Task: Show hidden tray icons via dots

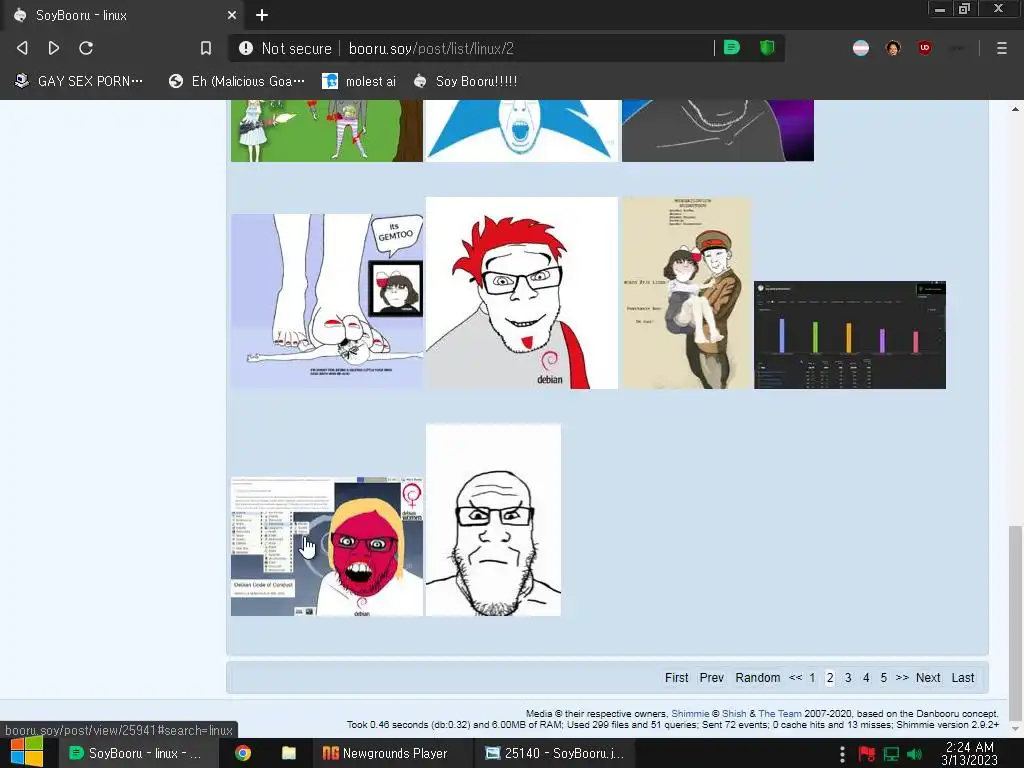Action: 842,754
